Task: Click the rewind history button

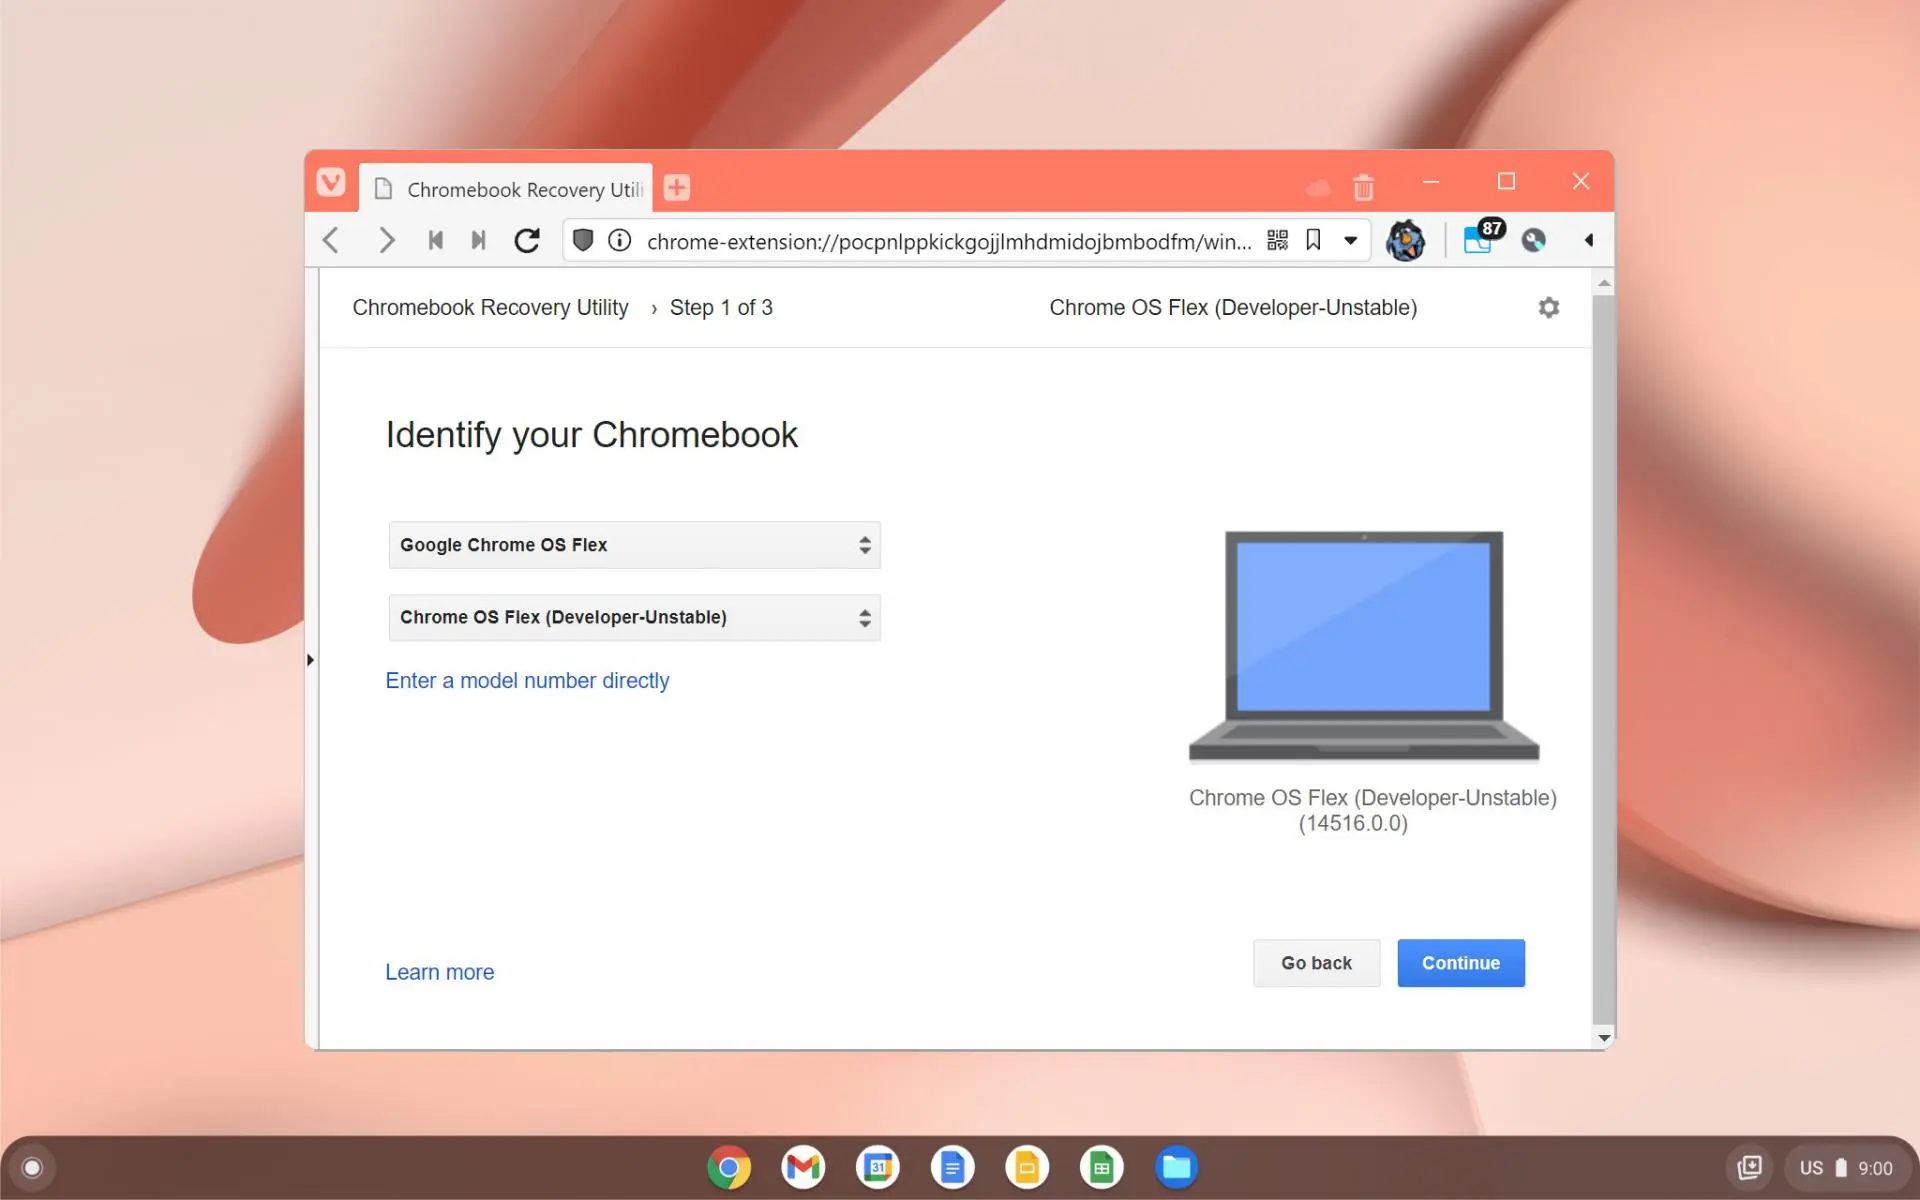Action: coord(435,240)
